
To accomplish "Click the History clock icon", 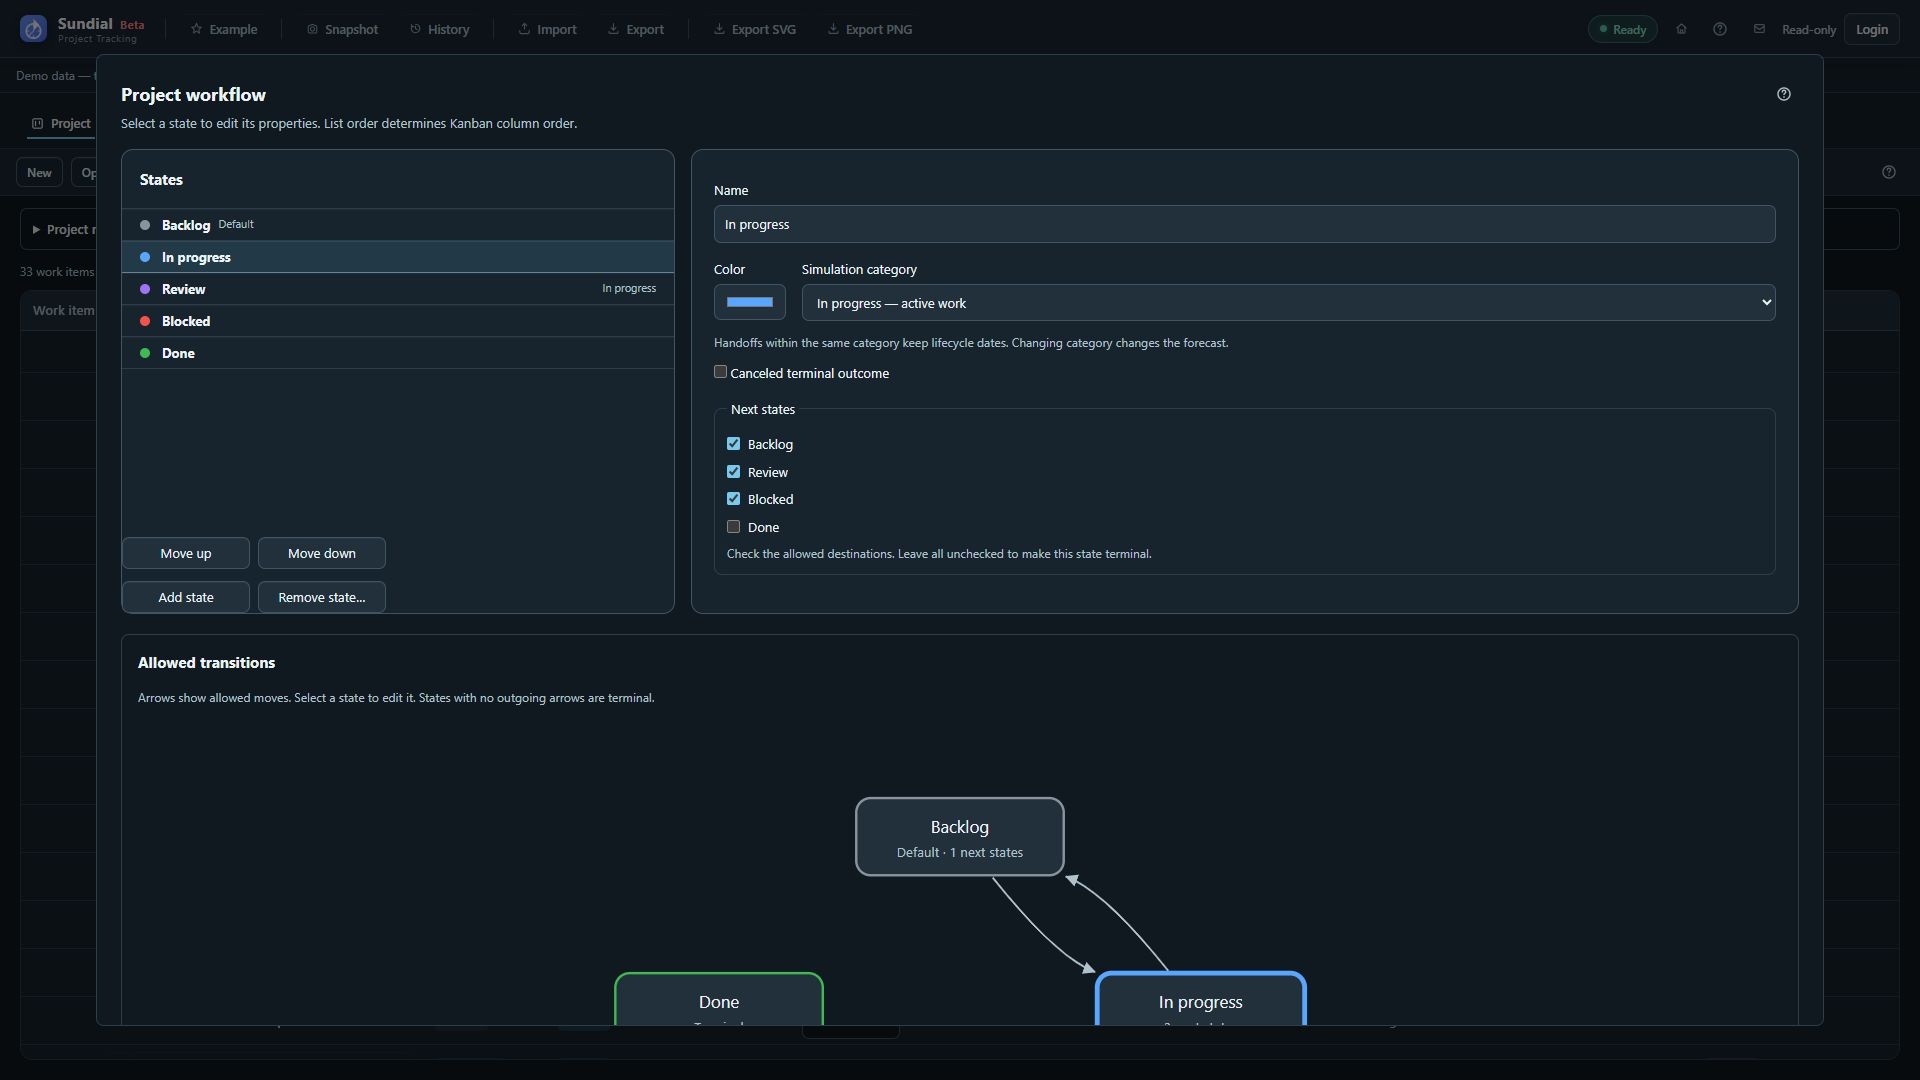I will pos(415,29).
